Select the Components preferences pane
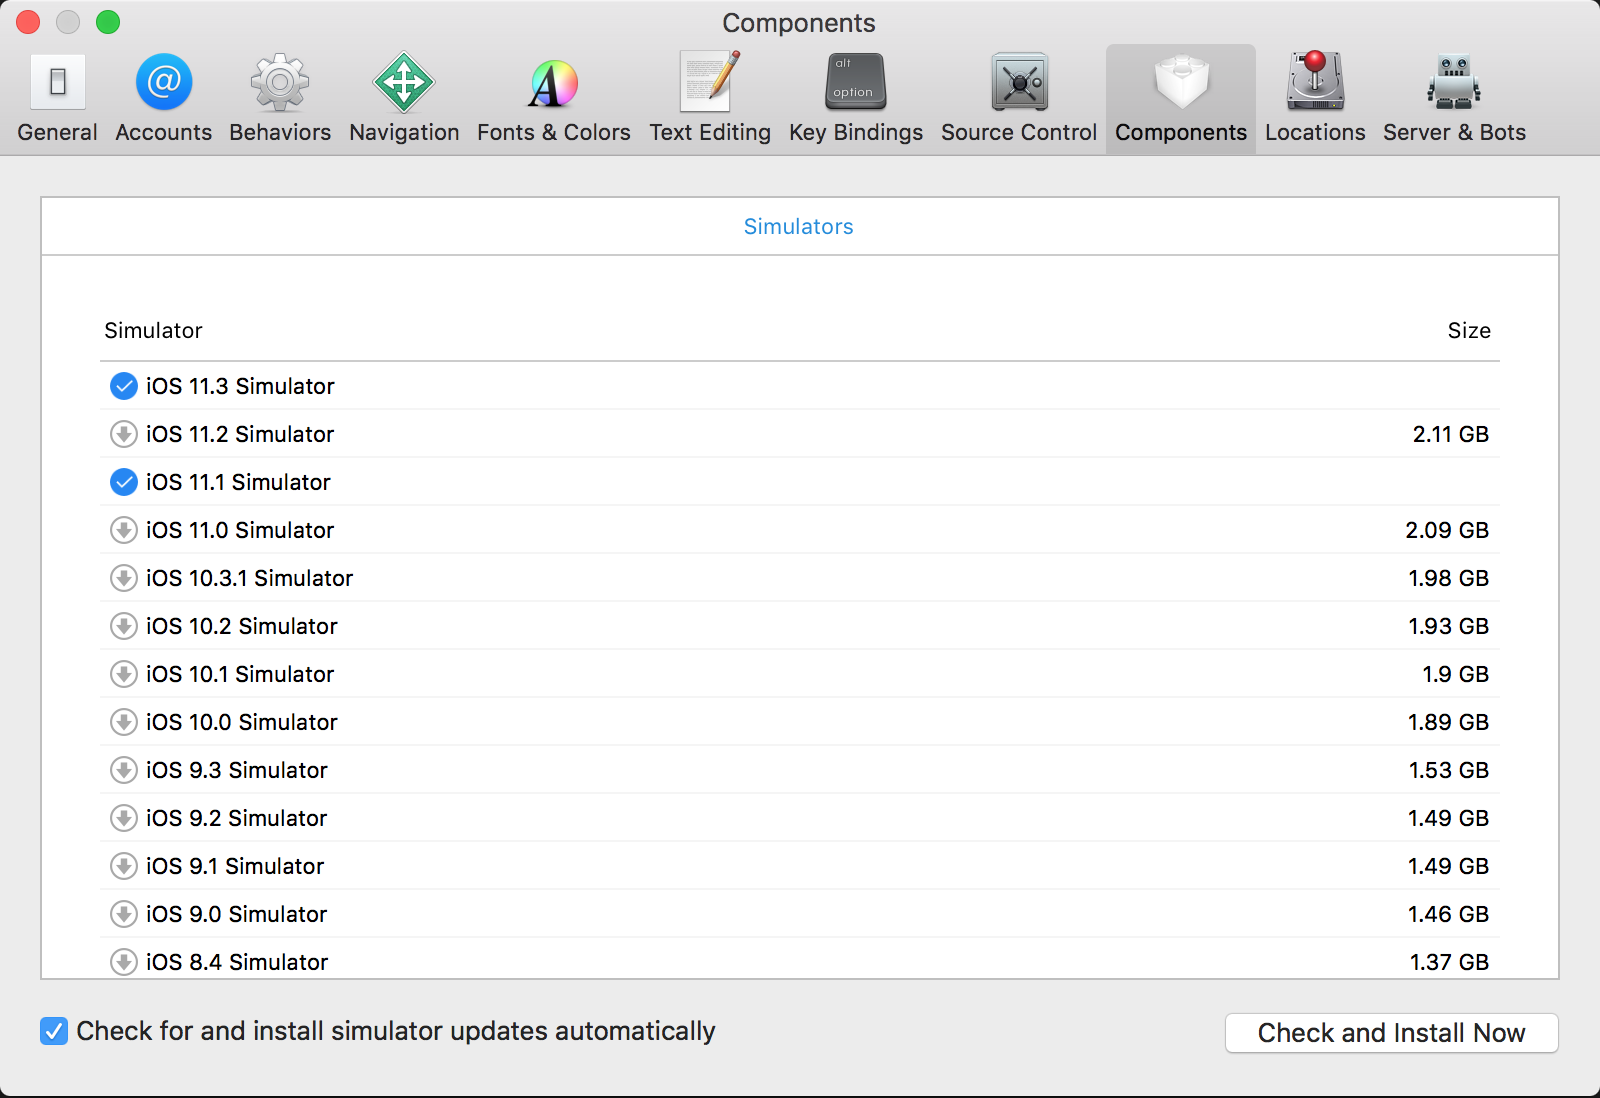The width and height of the screenshot is (1600, 1098). pyautogui.click(x=1181, y=99)
